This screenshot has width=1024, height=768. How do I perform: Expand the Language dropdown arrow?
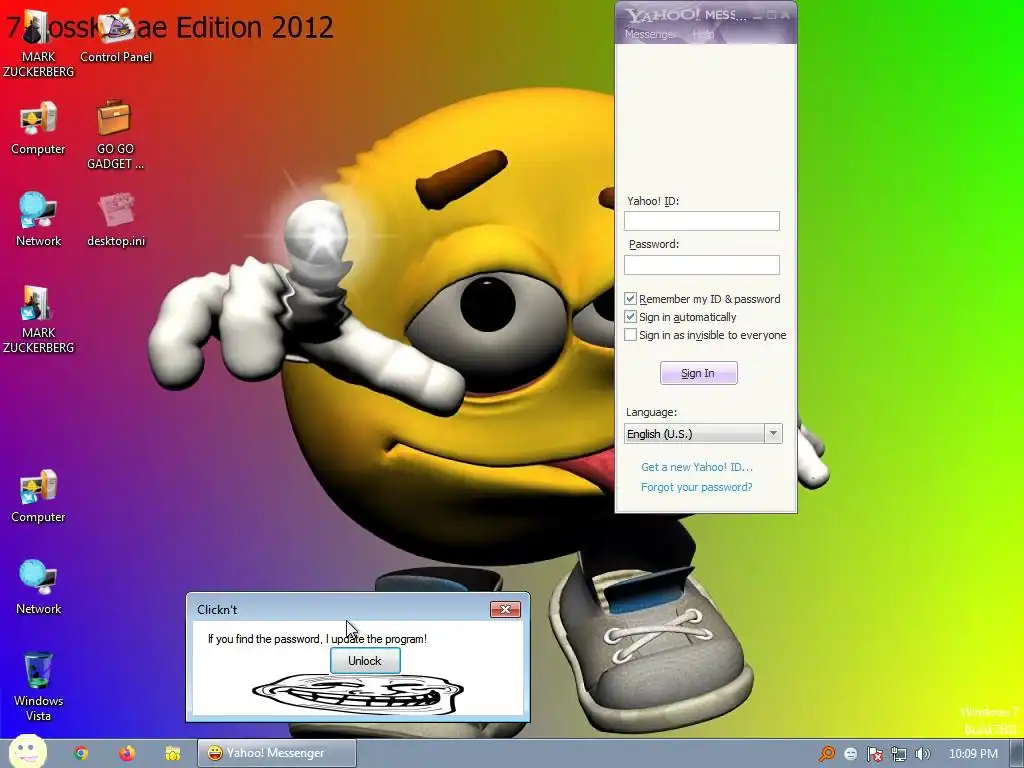click(x=773, y=434)
